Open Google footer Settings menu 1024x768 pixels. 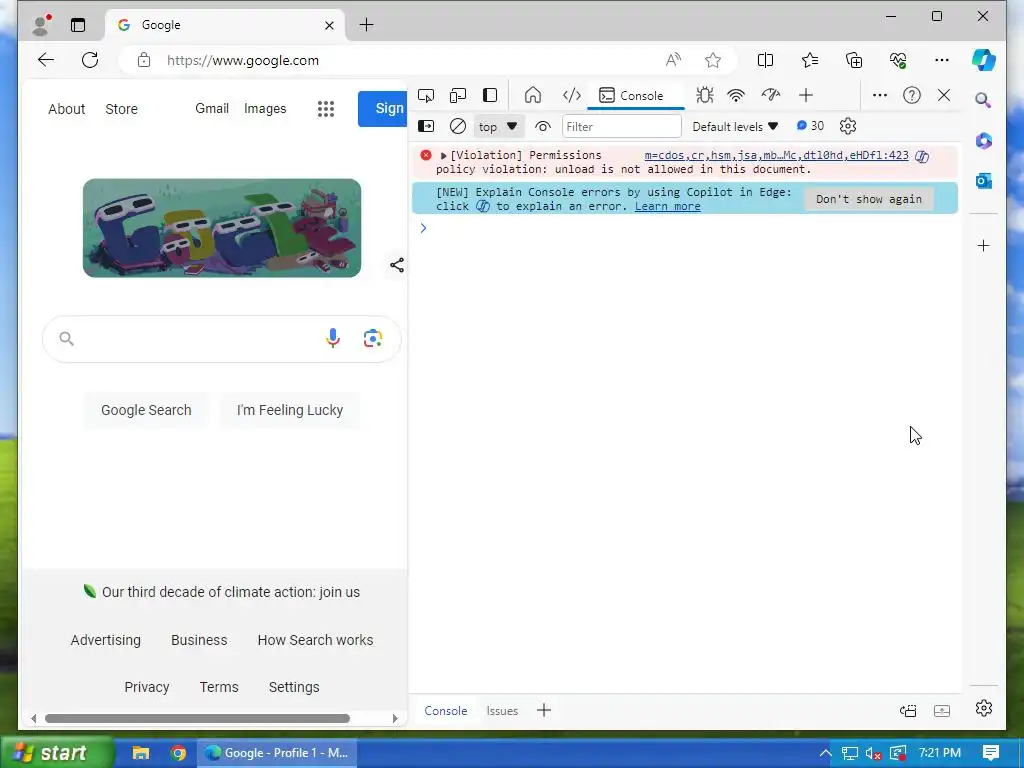click(294, 687)
